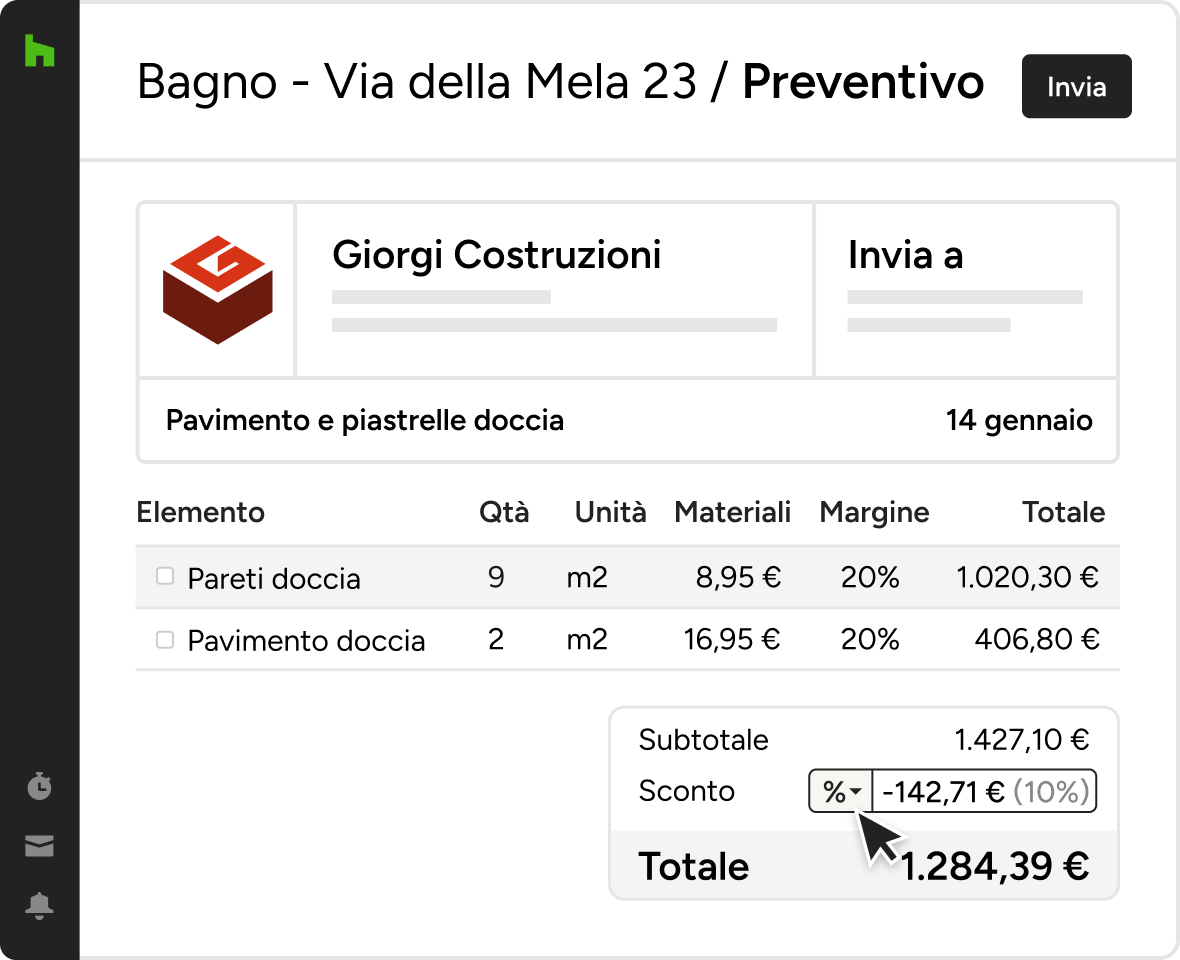This screenshot has height=960, width=1180.
Task: Click the 14 gennaio date
Action: coord(1019,420)
